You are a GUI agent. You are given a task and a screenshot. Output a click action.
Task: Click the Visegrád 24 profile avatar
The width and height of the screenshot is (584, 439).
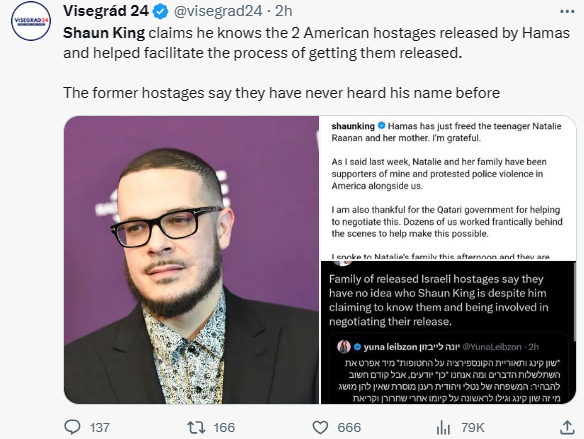pyautogui.click(x=31, y=21)
